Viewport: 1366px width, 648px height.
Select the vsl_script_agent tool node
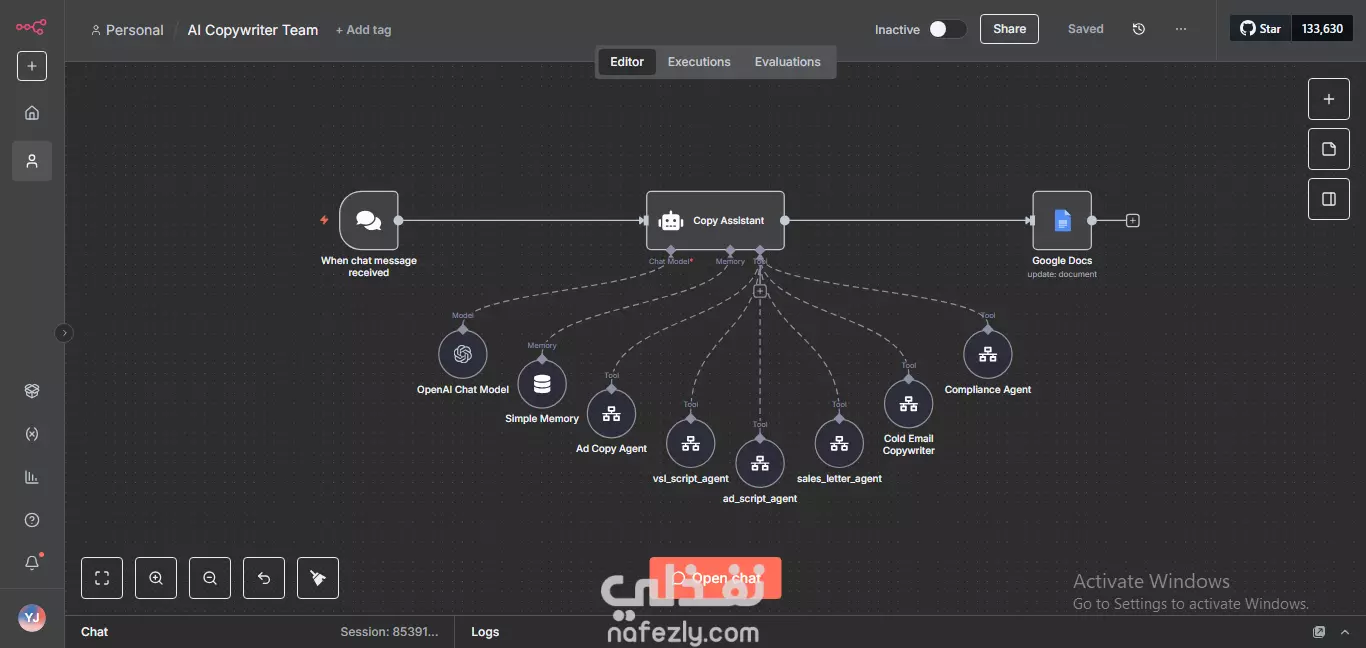pyautogui.click(x=690, y=443)
